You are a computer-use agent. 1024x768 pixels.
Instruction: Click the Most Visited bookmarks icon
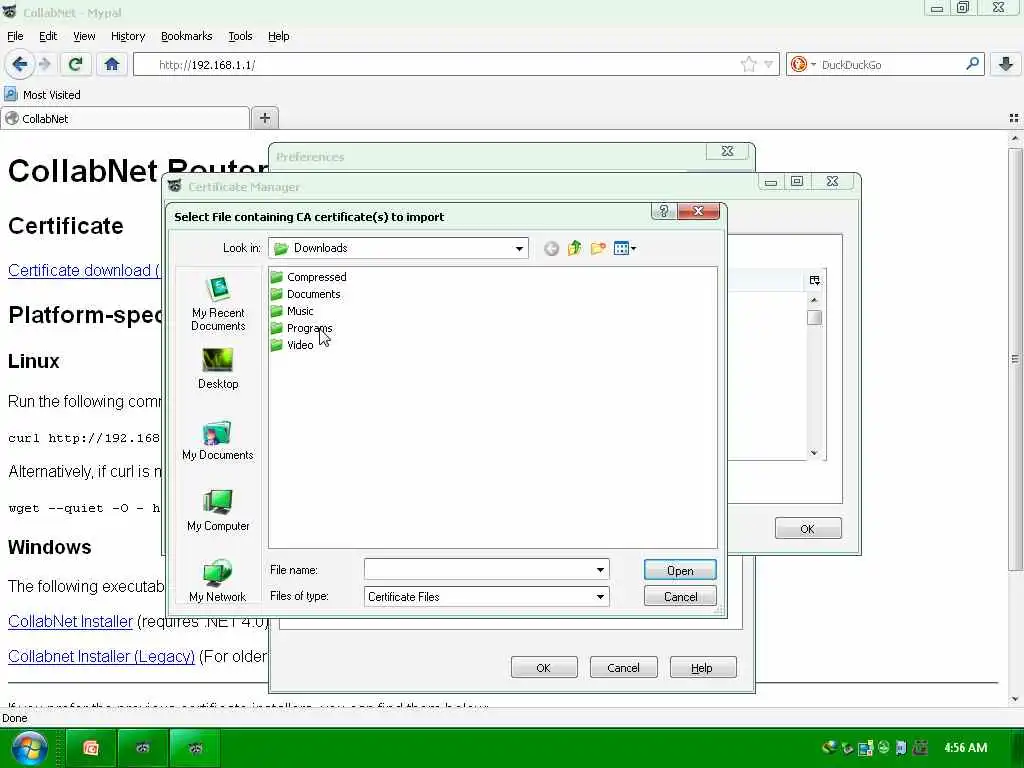[10, 95]
